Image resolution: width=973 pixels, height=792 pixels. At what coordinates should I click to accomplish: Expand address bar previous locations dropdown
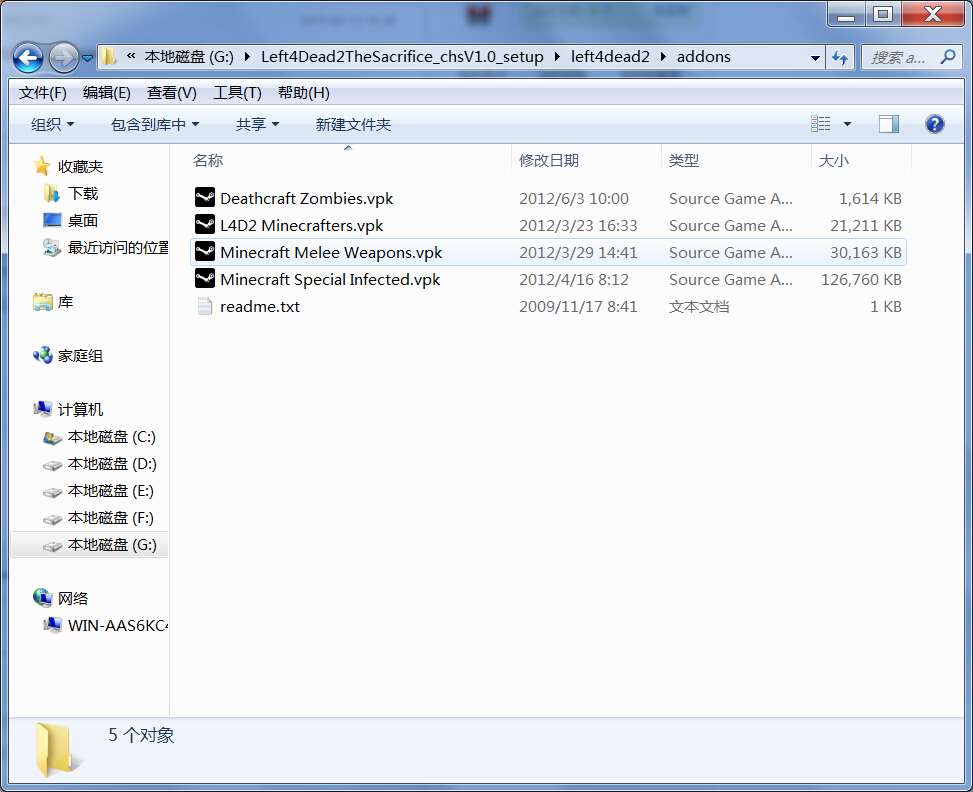coord(815,58)
